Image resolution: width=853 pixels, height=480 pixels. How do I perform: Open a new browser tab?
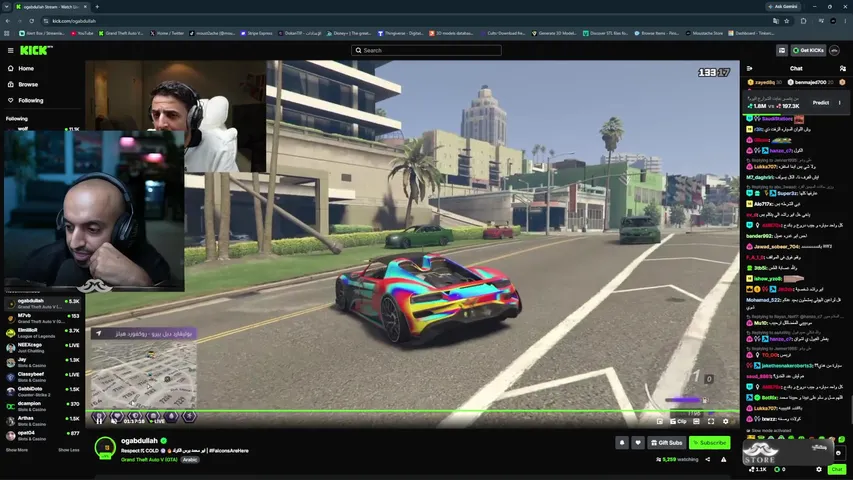click(97, 7)
